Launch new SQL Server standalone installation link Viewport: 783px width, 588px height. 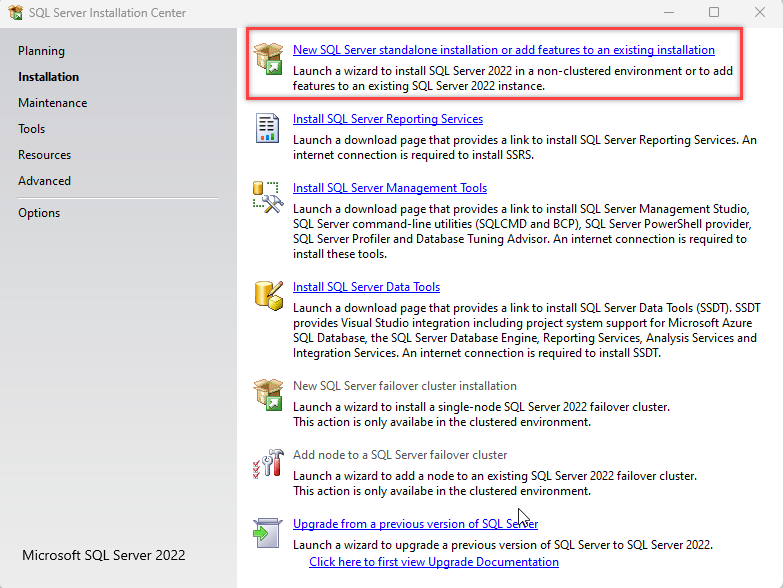click(504, 50)
